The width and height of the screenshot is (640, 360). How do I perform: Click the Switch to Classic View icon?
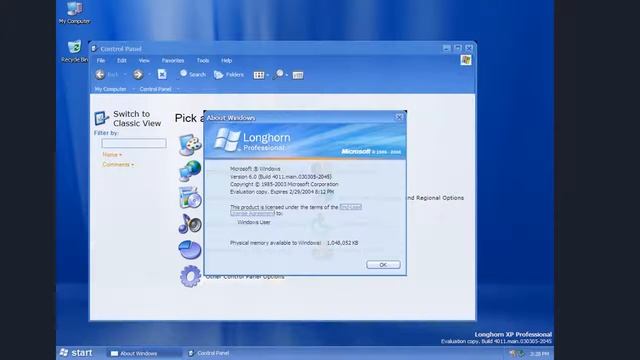tap(102, 118)
